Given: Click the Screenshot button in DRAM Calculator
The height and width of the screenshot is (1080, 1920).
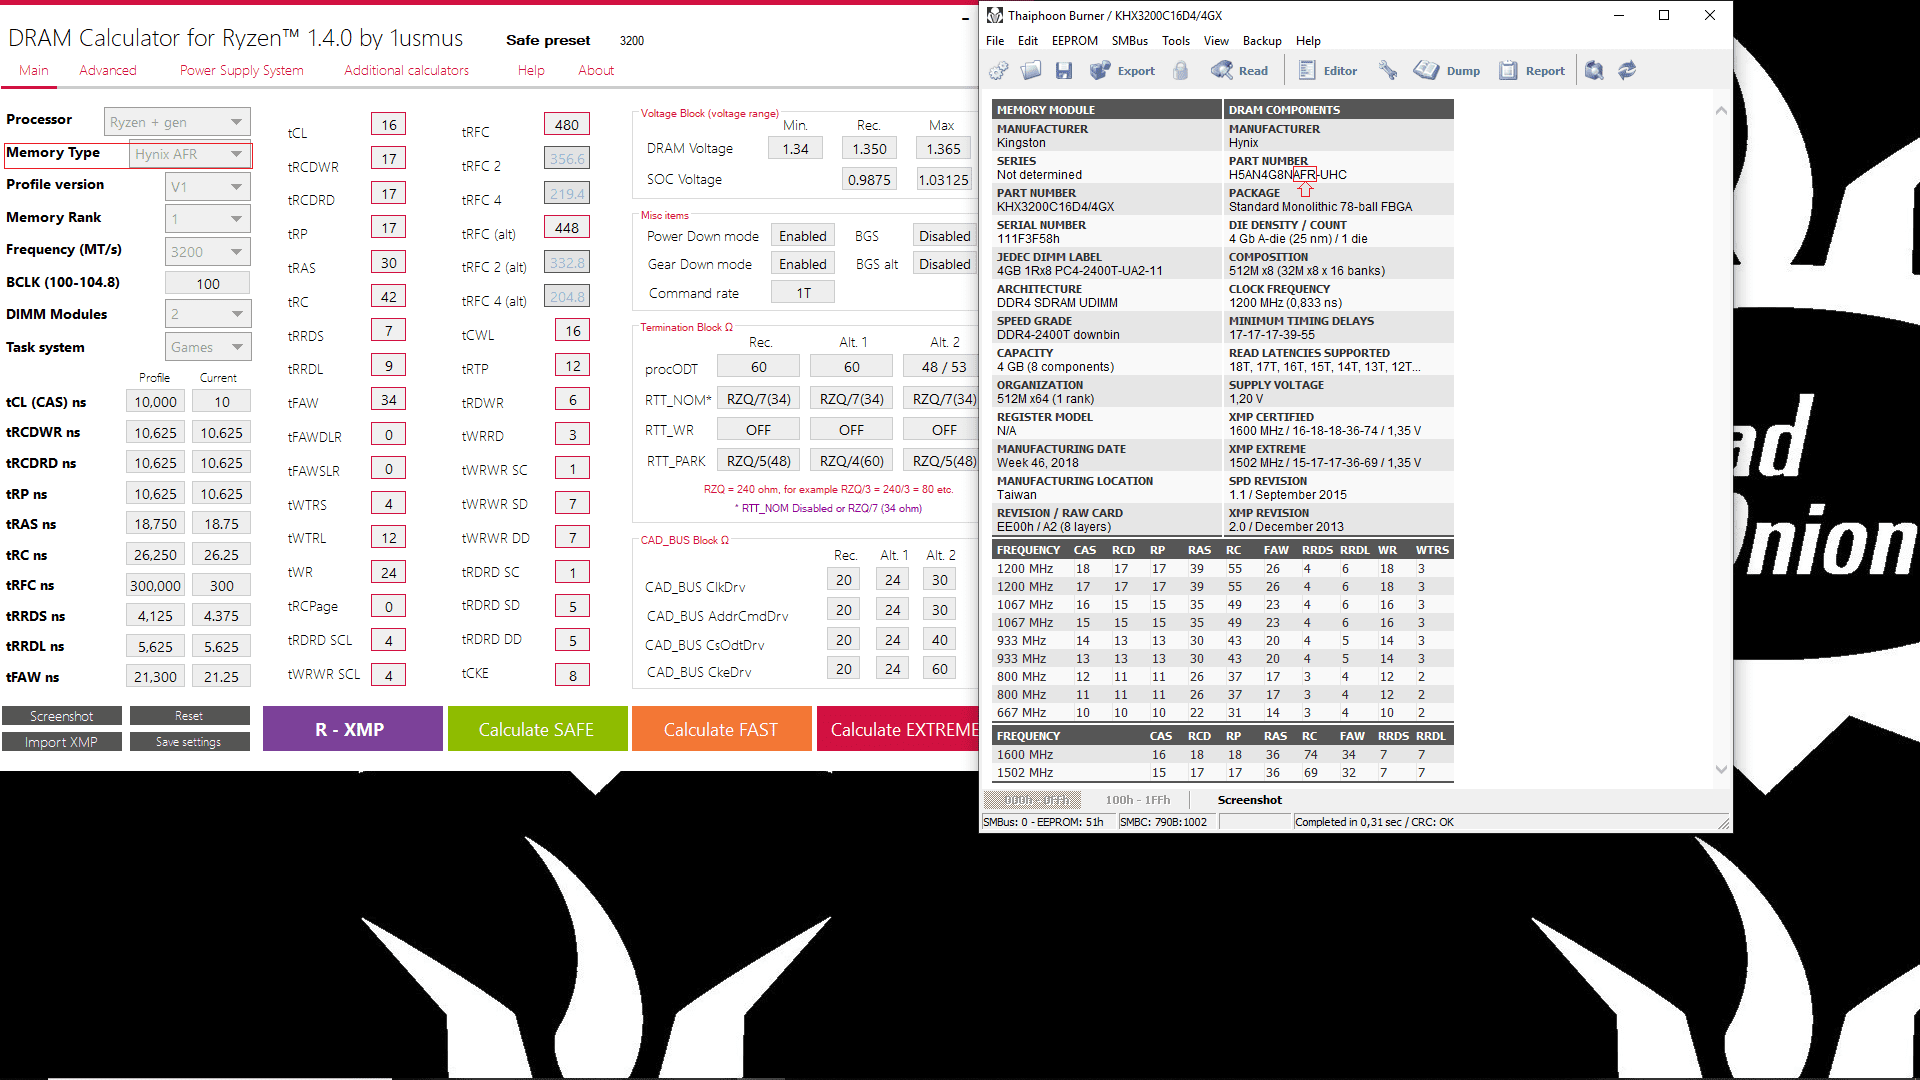Looking at the screenshot, I should point(61,716).
